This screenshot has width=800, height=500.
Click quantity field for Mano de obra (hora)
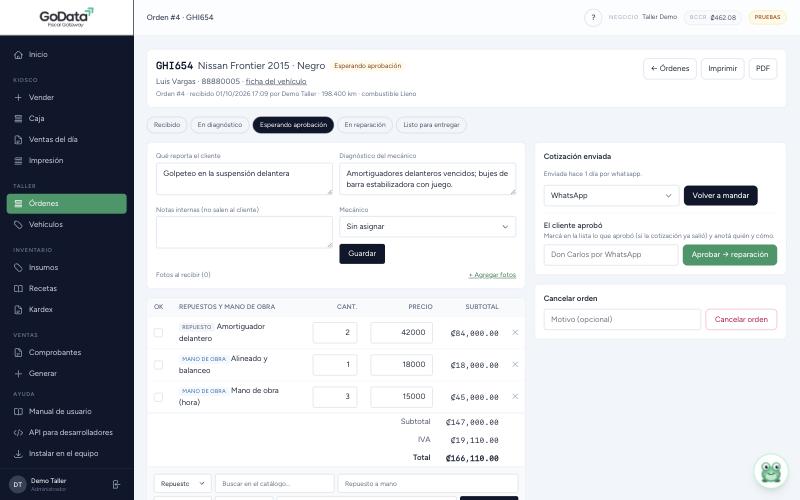click(335, 396)
